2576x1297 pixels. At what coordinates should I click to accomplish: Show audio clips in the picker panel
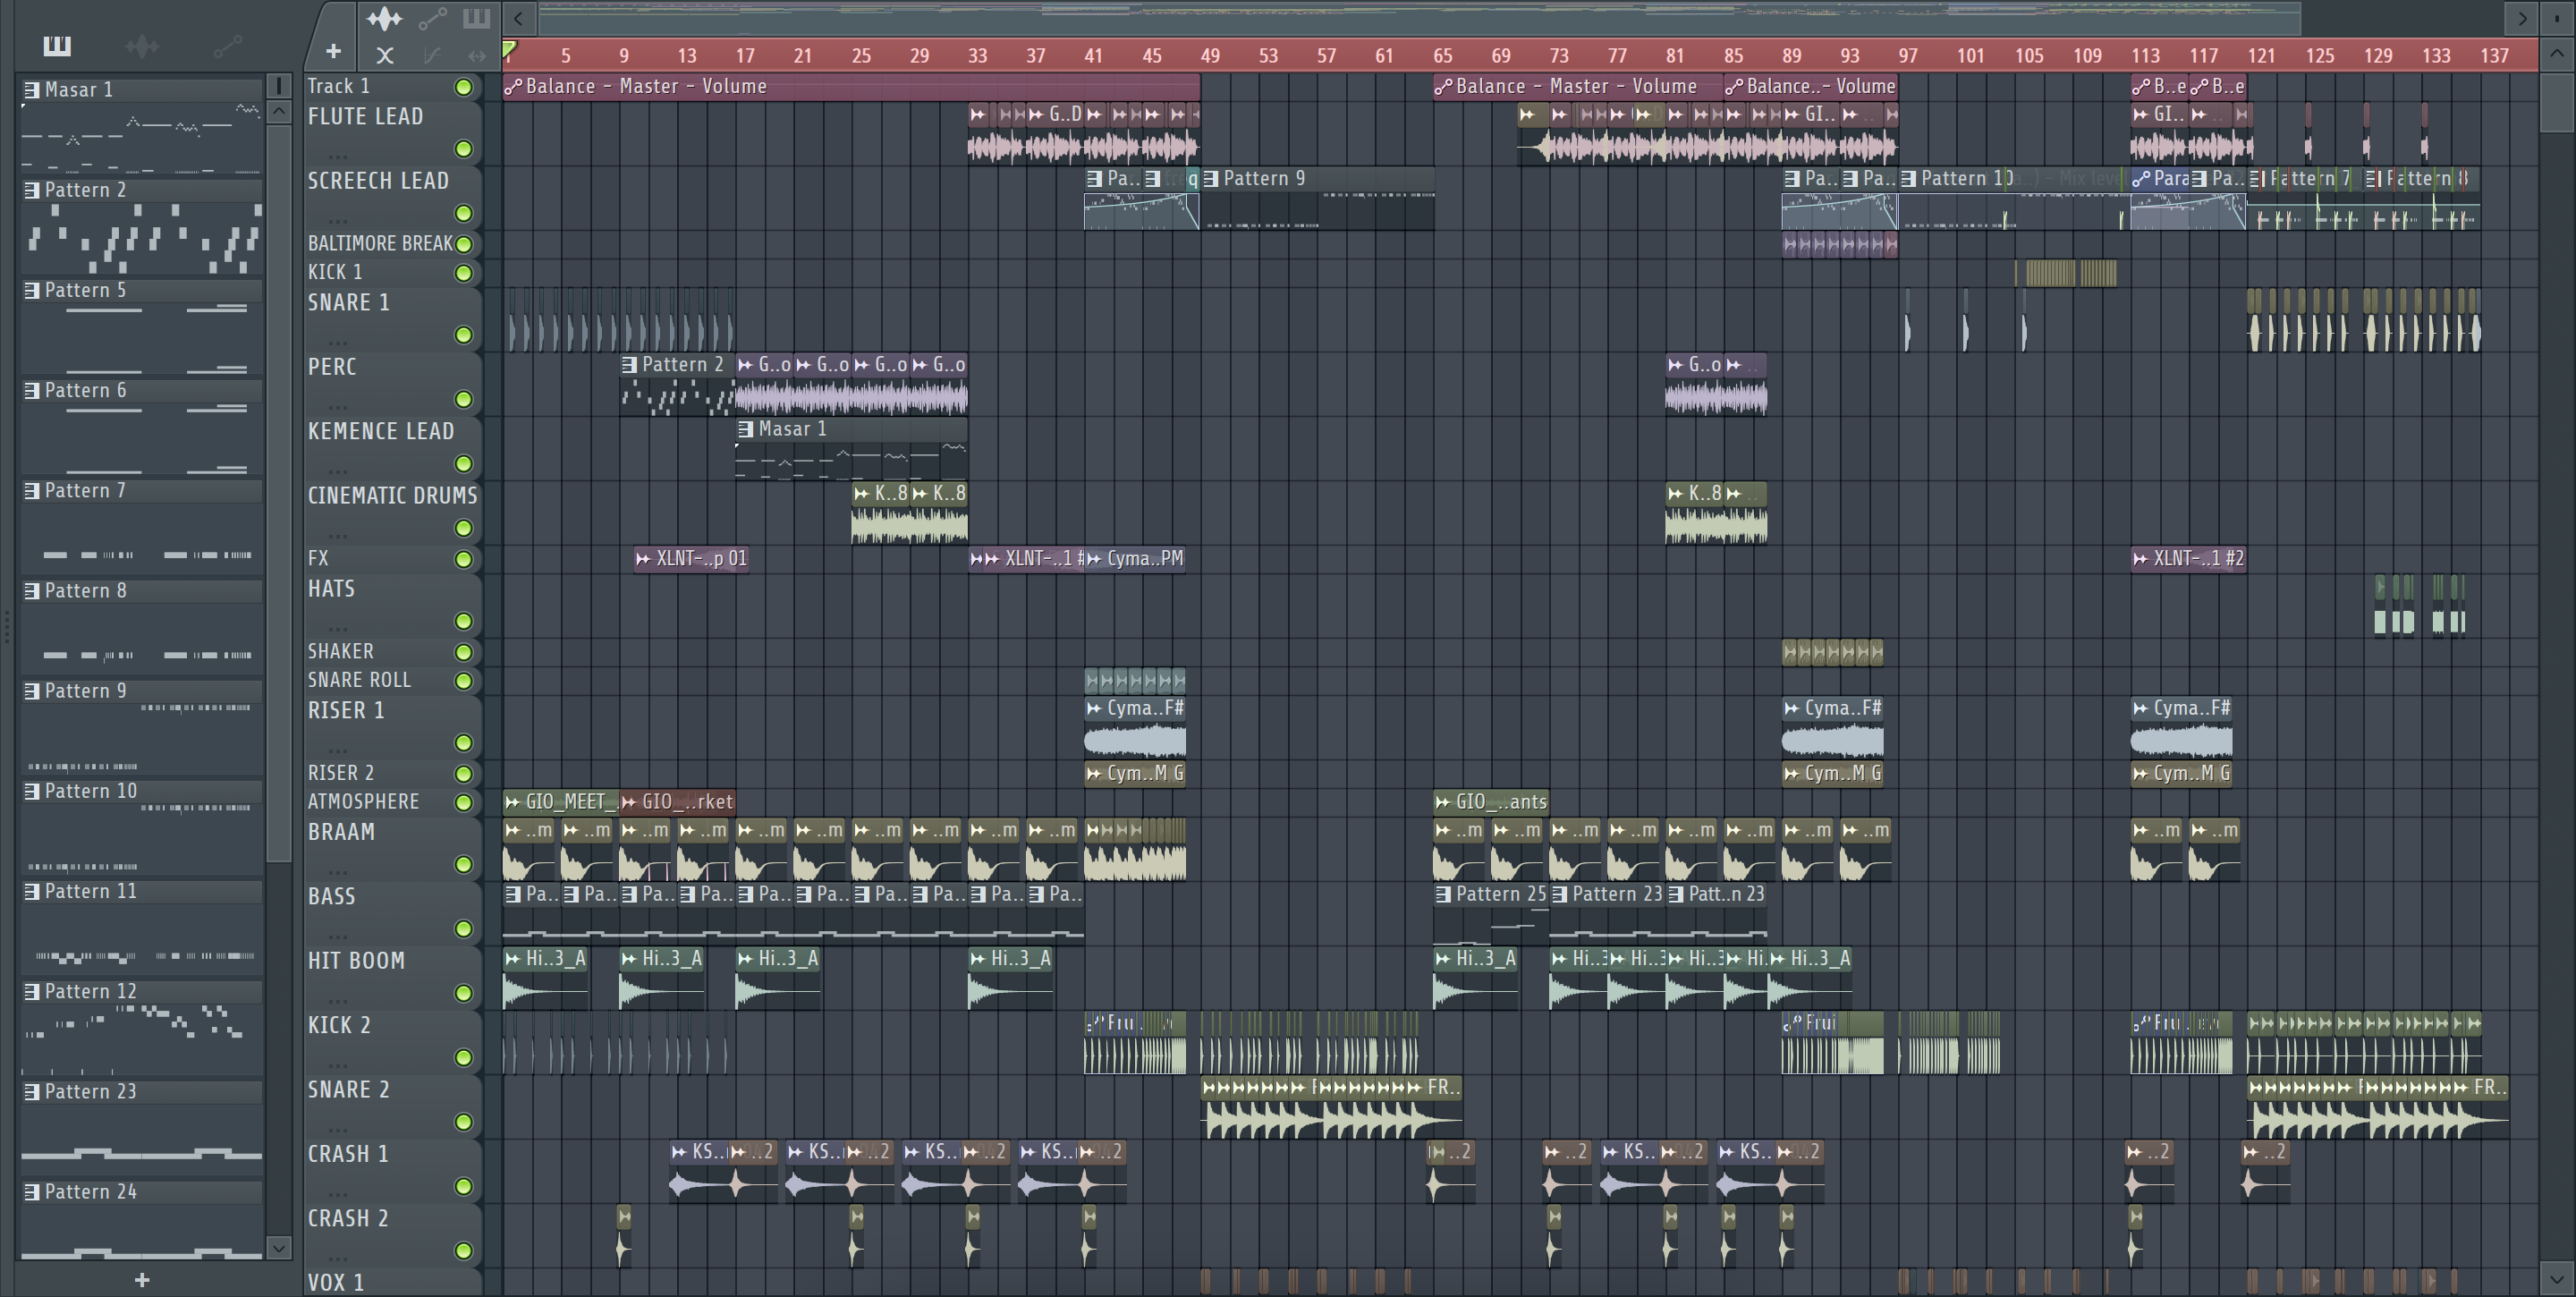point(142,45)
